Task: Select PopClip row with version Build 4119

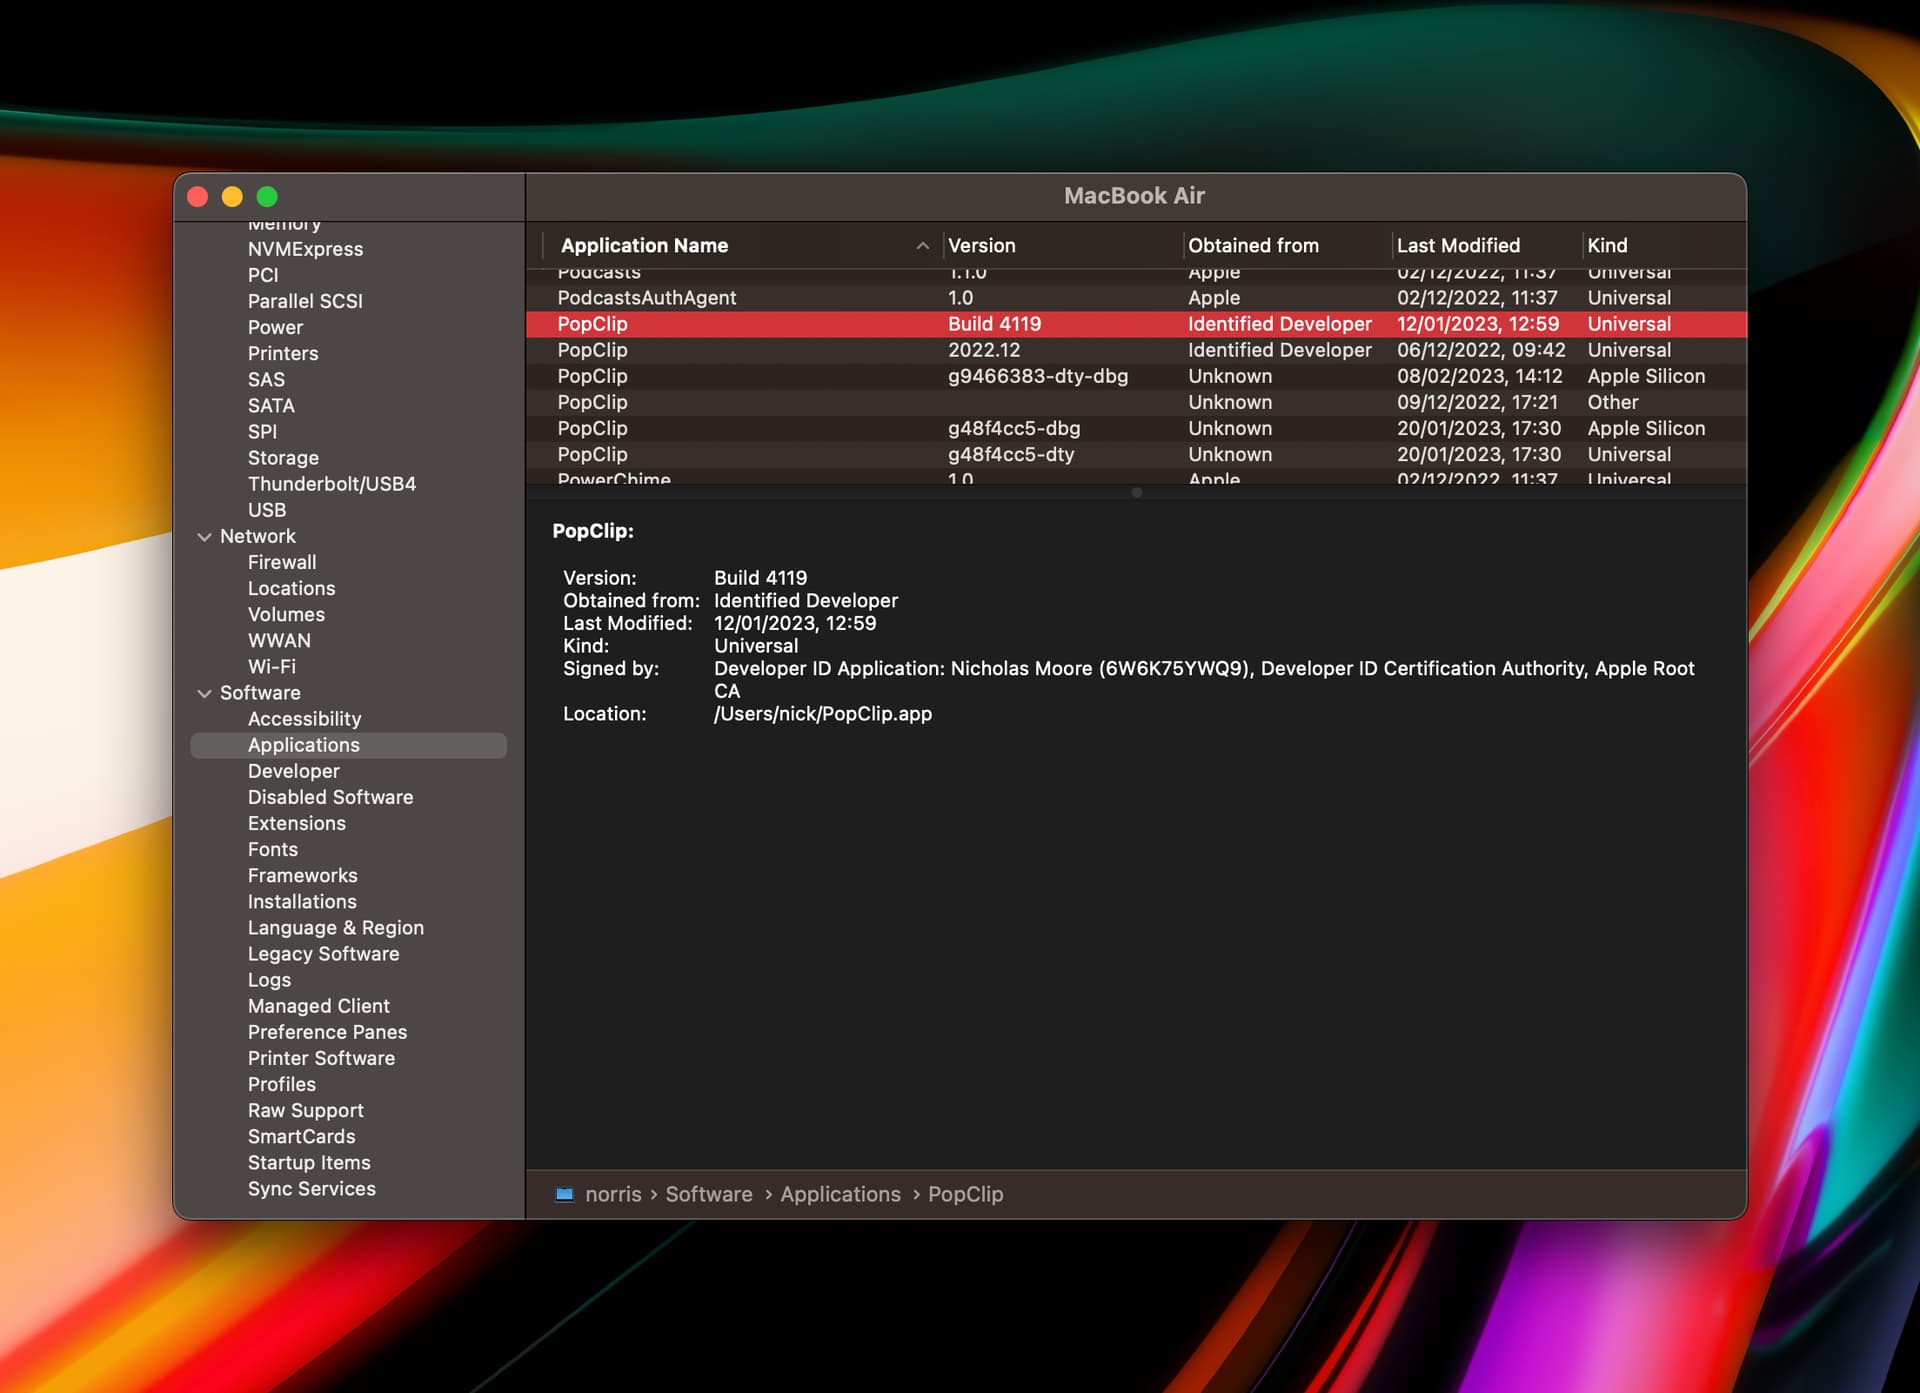Action: 1136,324
